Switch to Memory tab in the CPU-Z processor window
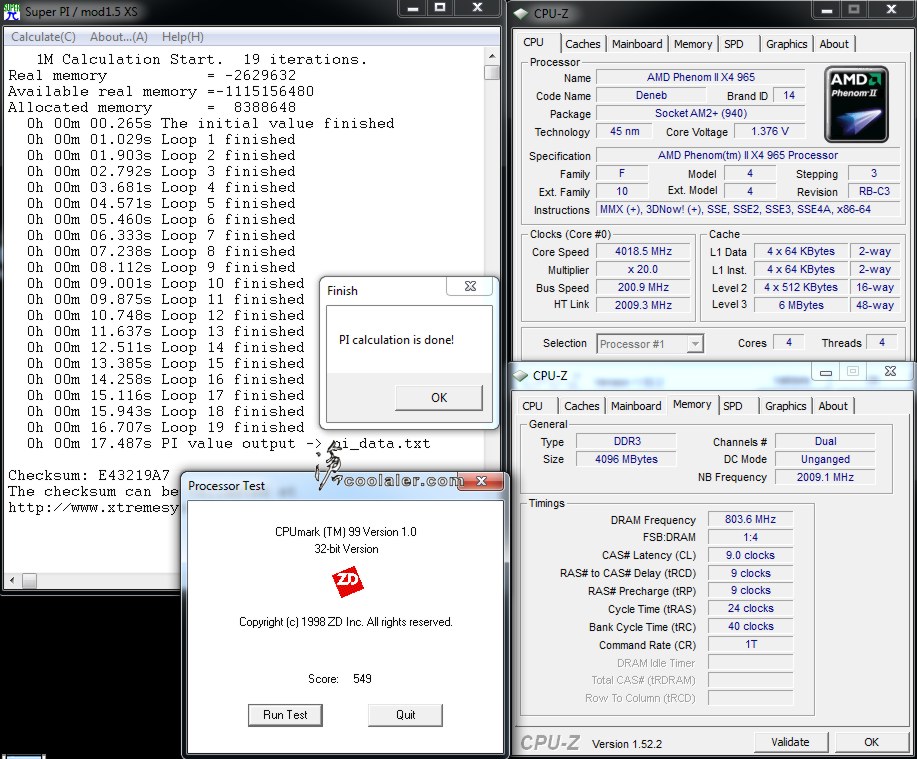 click(693, 44)
